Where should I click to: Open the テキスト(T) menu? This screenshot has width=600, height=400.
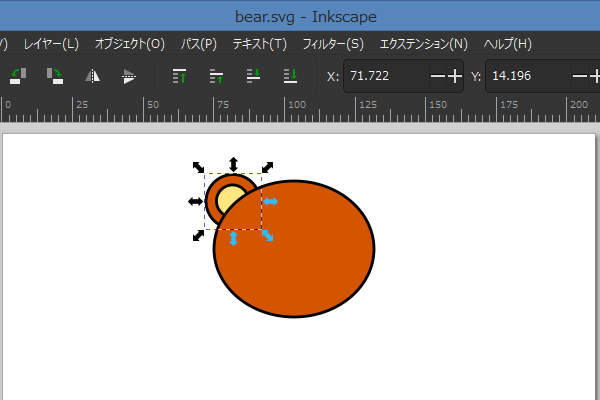(x=259, y=44)
